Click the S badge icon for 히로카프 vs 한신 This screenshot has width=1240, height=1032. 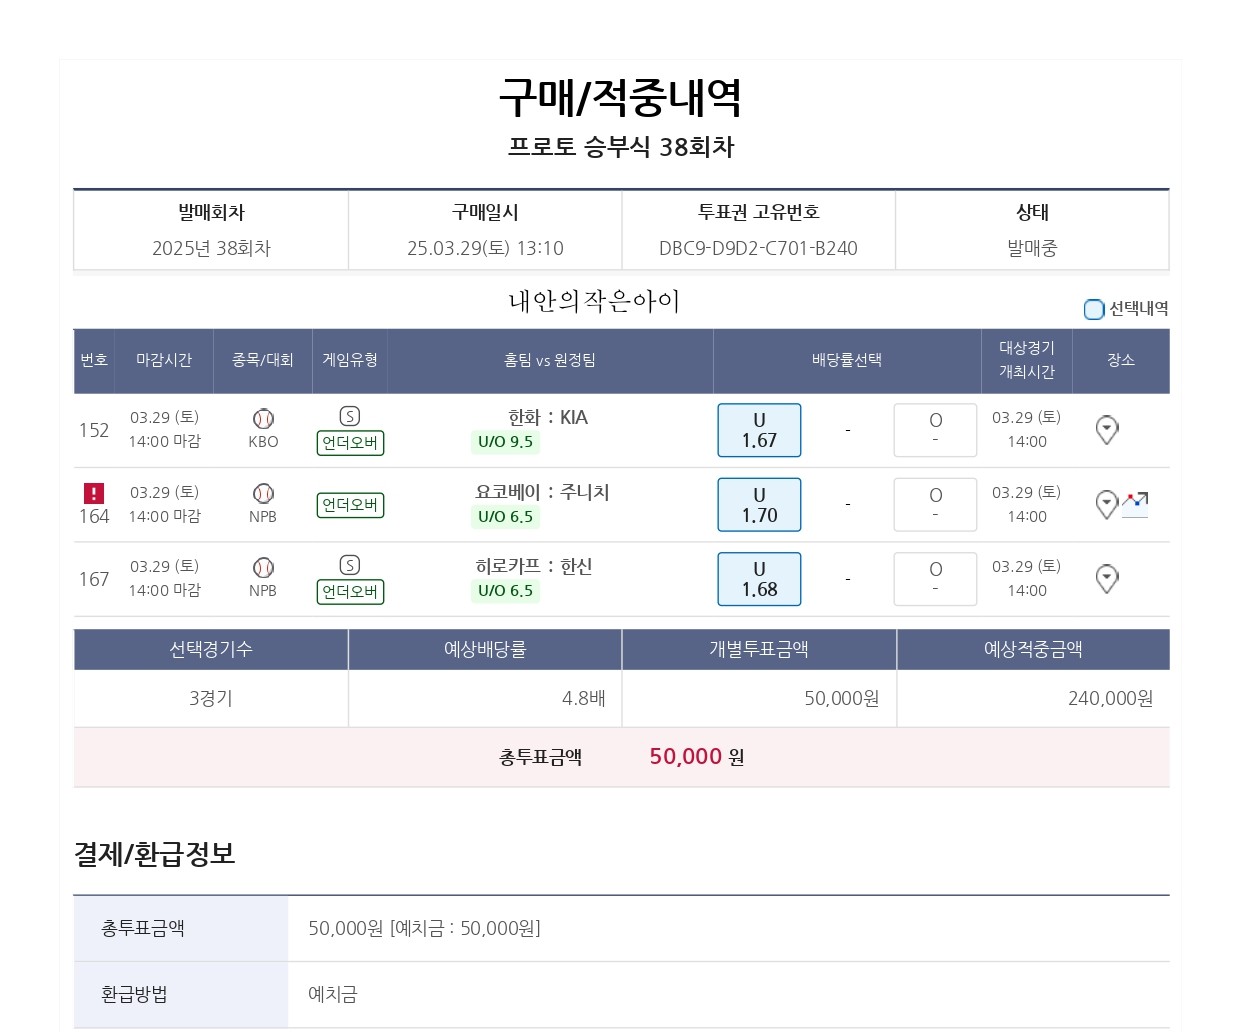(350, 565)
